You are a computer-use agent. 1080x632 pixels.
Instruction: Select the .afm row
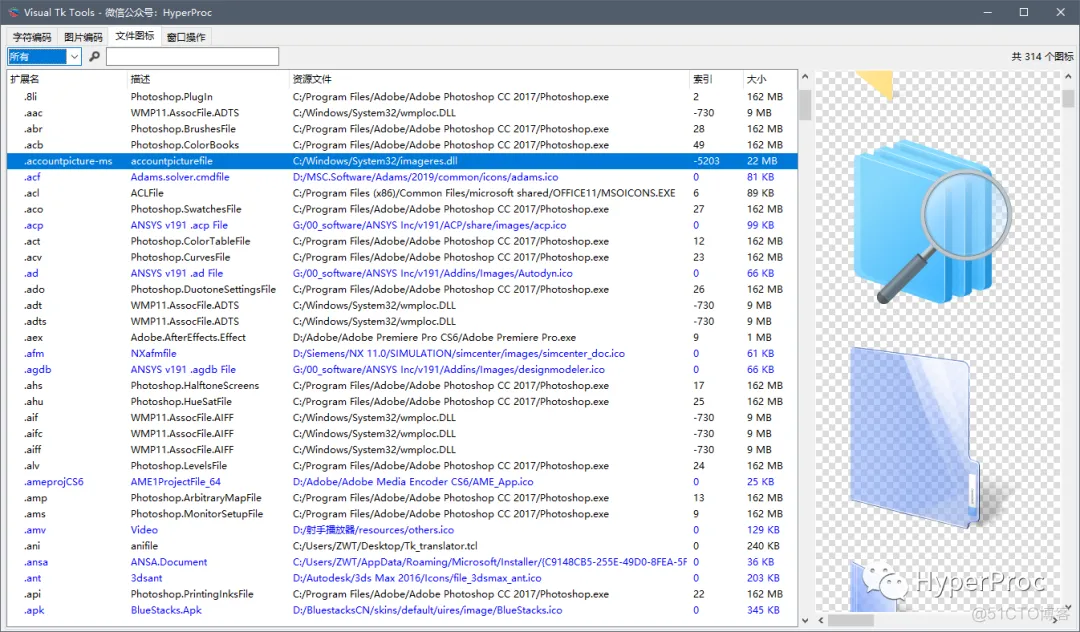coord(402,354)
